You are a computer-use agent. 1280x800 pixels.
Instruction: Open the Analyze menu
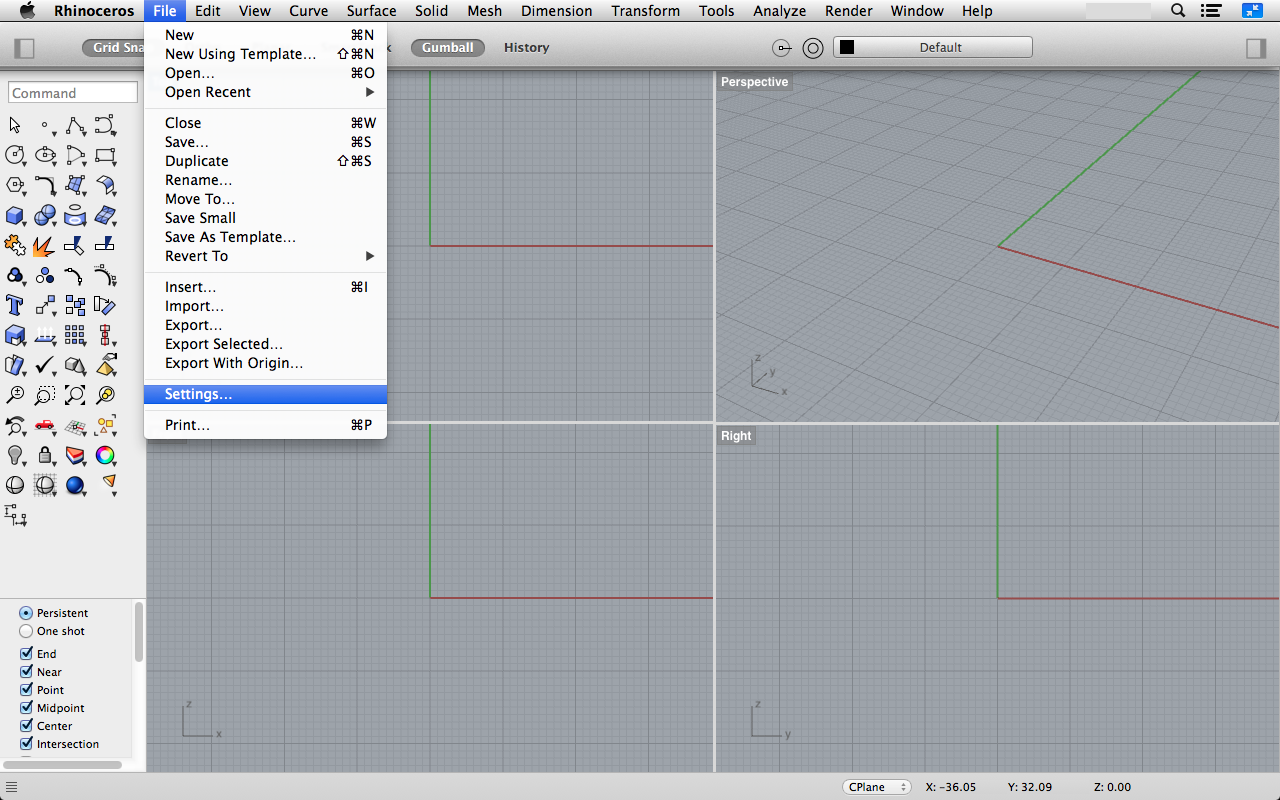point(779,11)
